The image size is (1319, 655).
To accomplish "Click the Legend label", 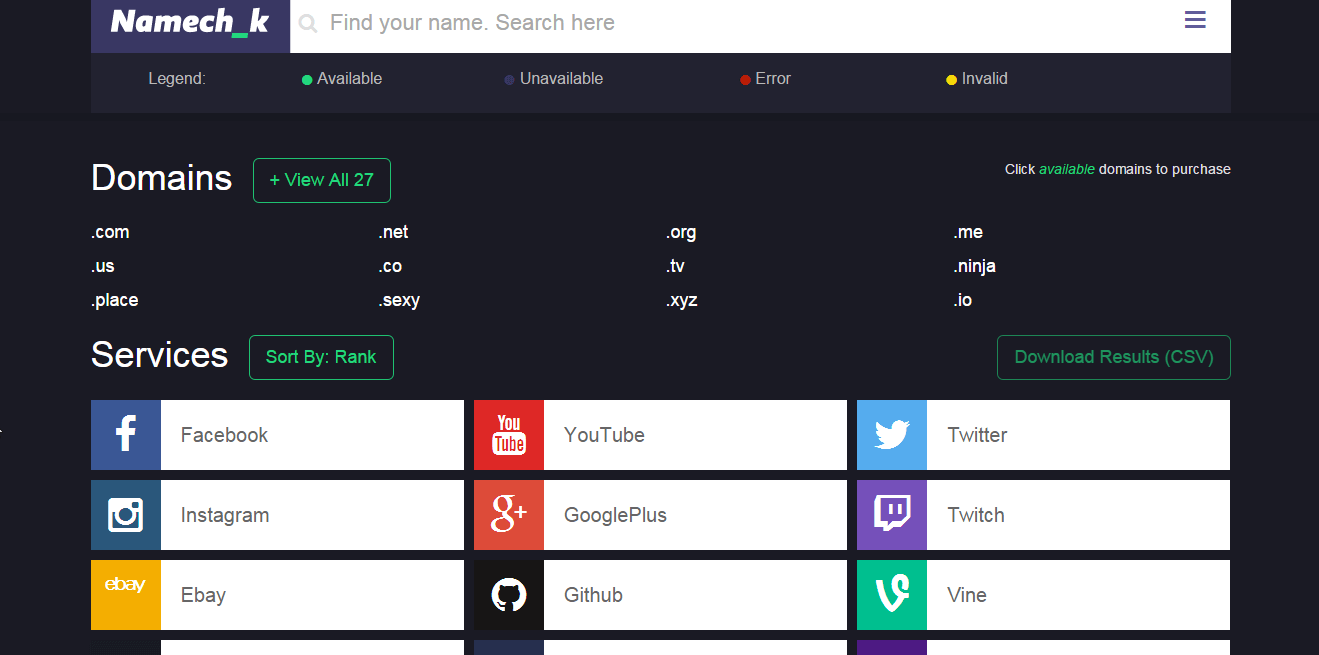I will pos(177,79).
